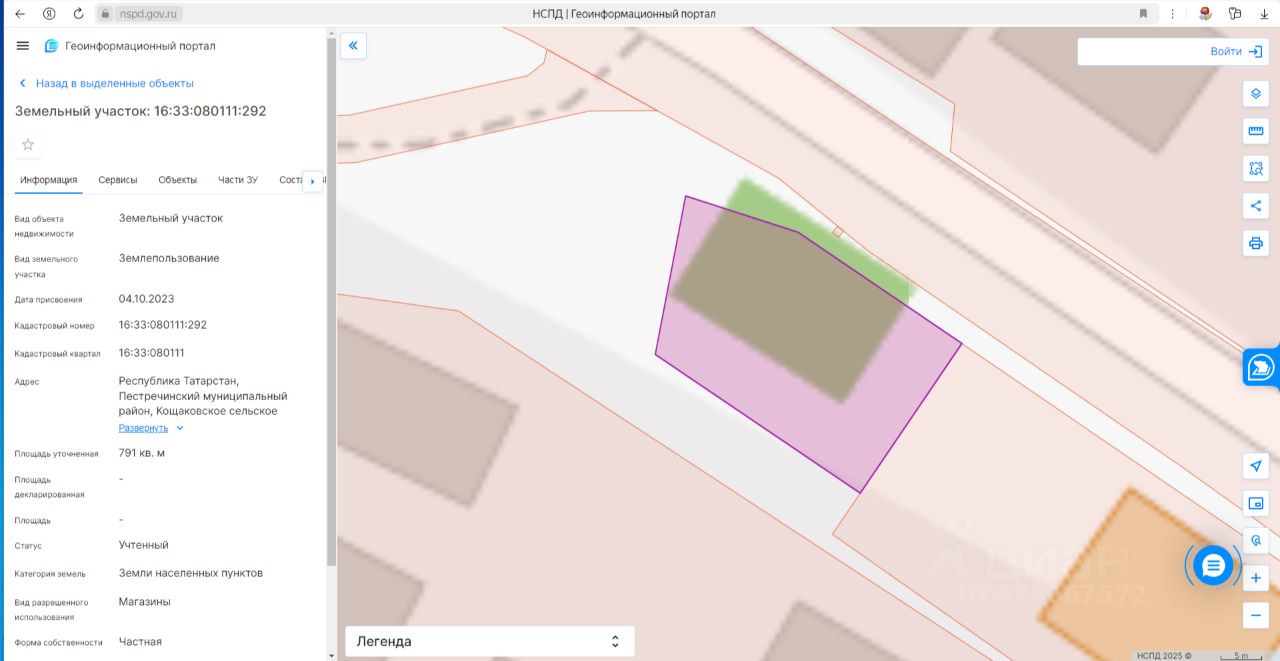Select the cadastral number value 16:33:080111:292
This screenshot has height=661, width=1280.
pyautogui.click(x=163, y=325)
